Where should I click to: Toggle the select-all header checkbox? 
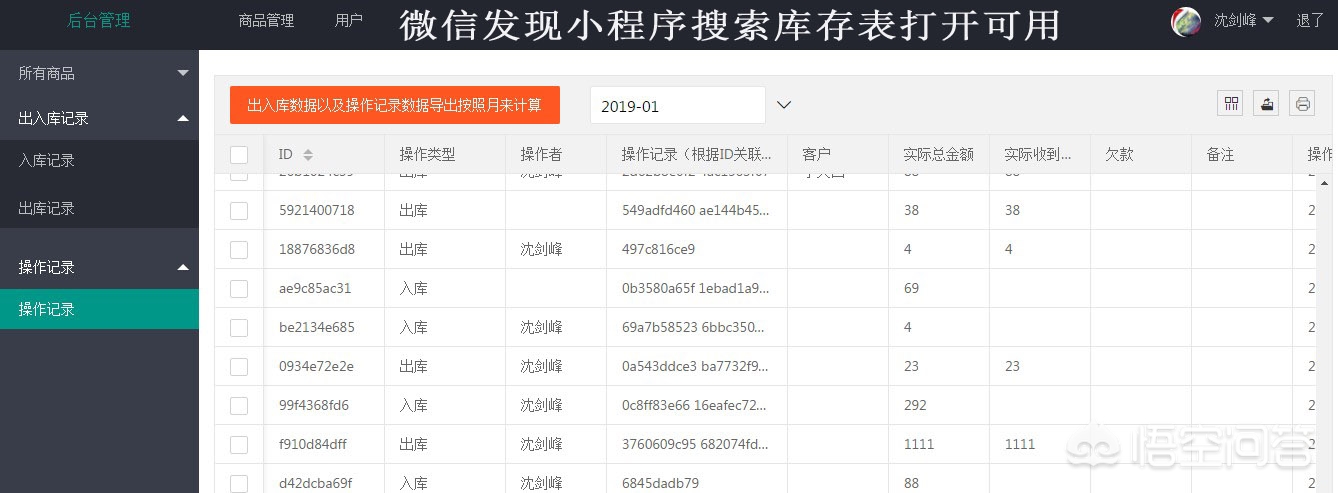pos(239,155)
